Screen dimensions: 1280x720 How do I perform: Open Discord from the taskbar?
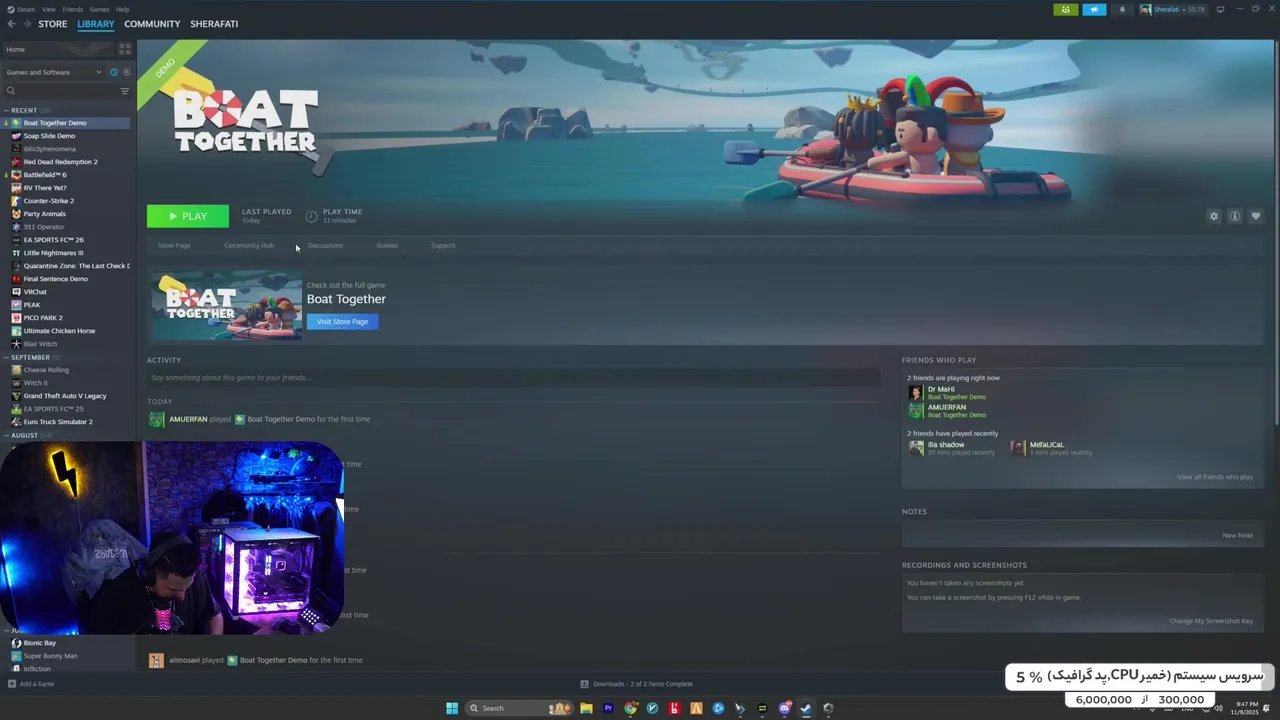click(784, 708)
